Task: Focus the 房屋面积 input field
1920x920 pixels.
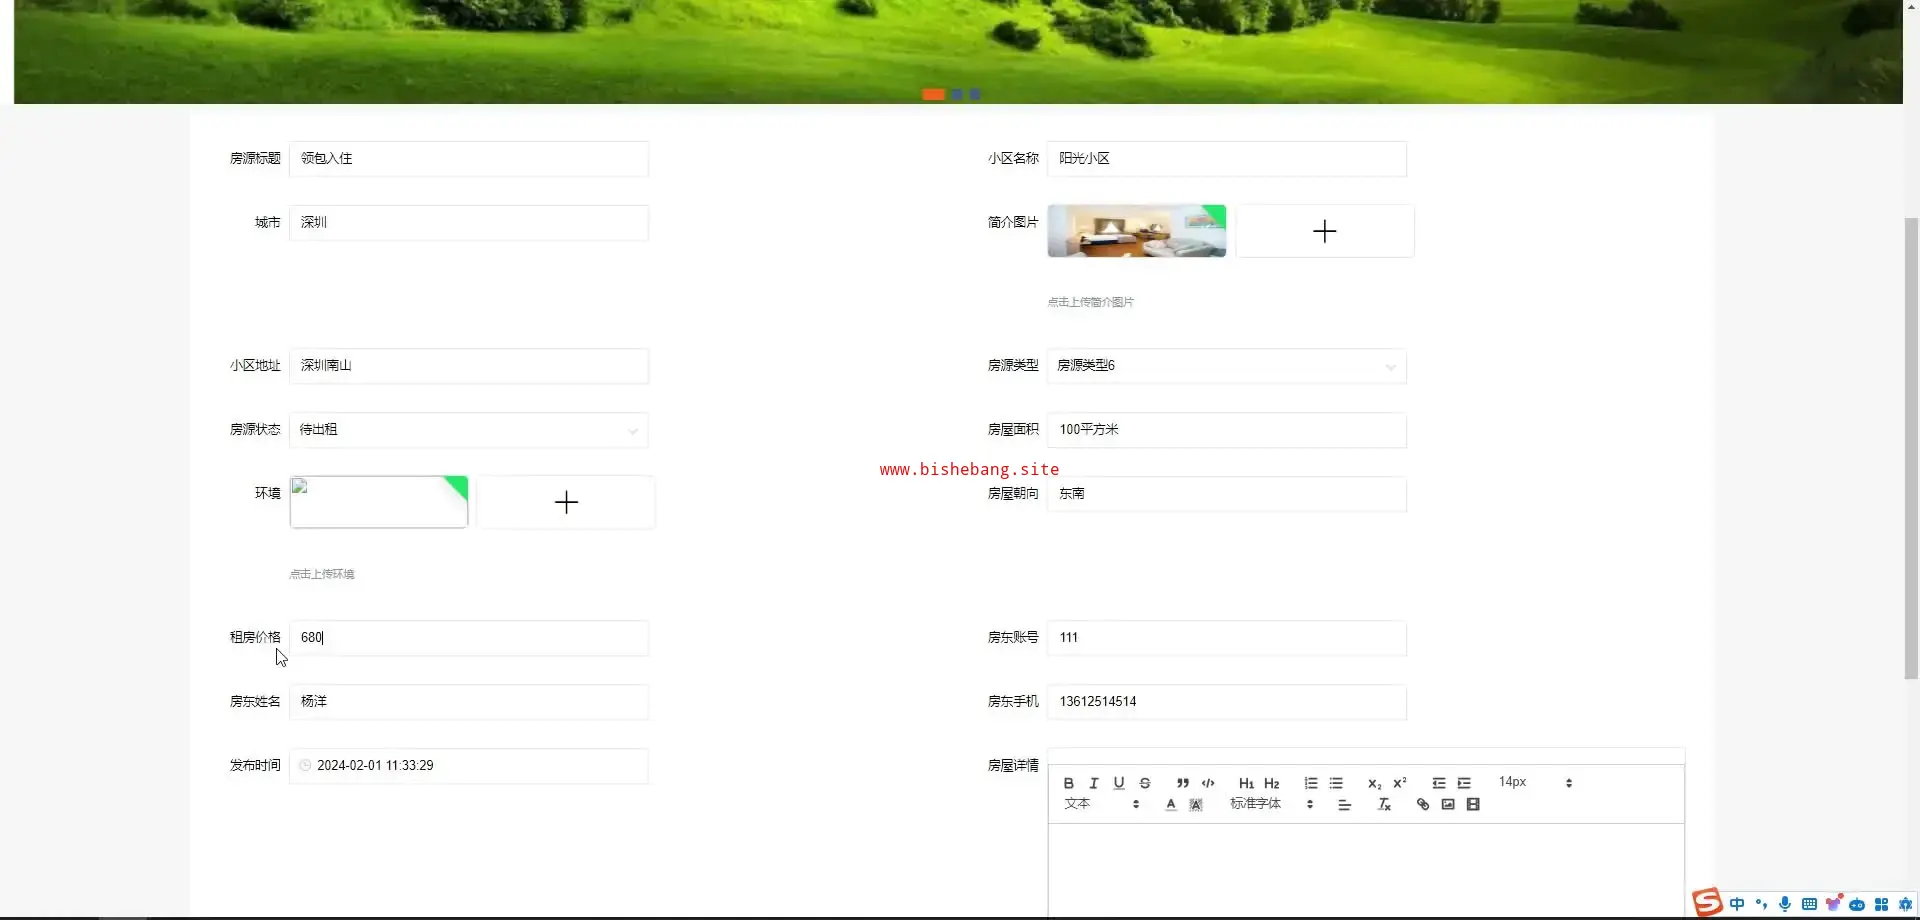Action: coord(1227,430)
